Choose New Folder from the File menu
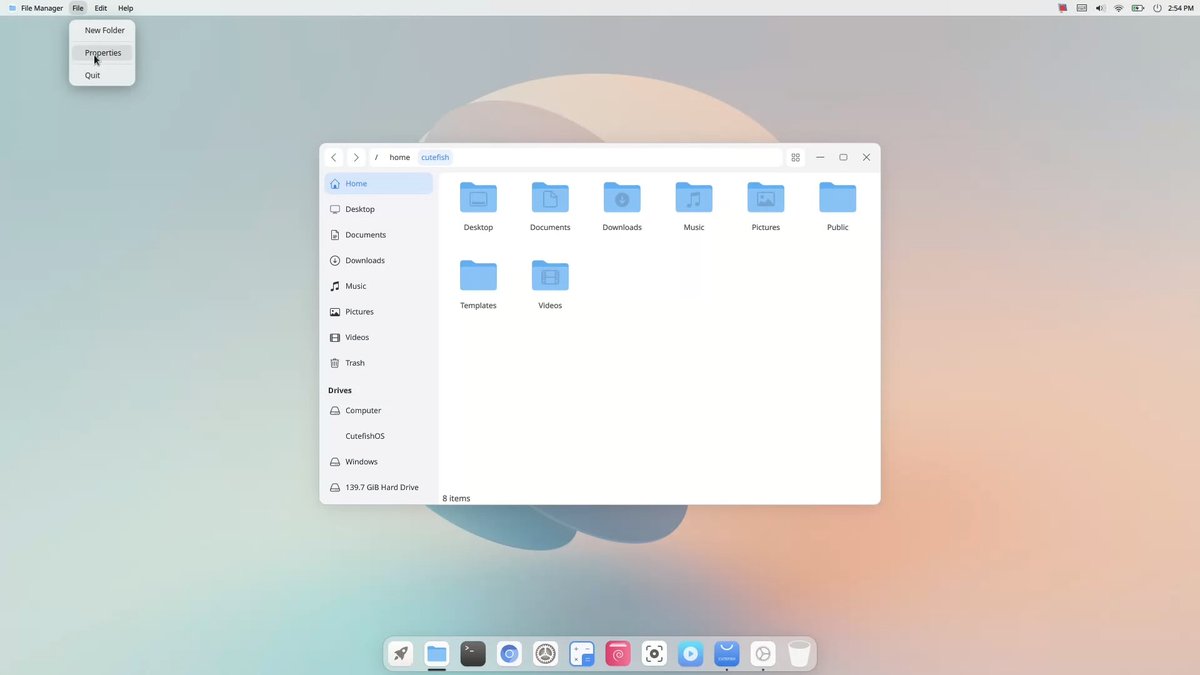The image size is (1200, 675). (x=104, y=30)
